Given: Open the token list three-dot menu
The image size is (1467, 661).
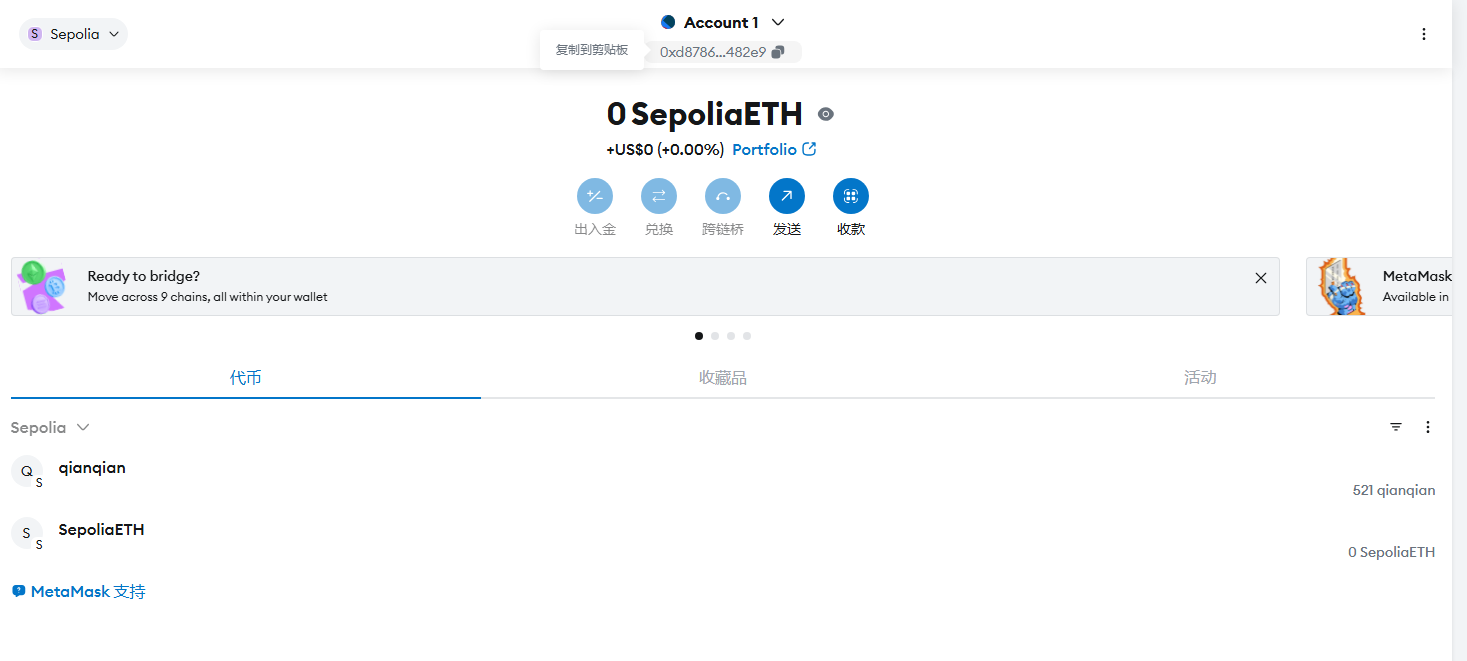Looking at the screenshot, I should [x=1428, y=427].
